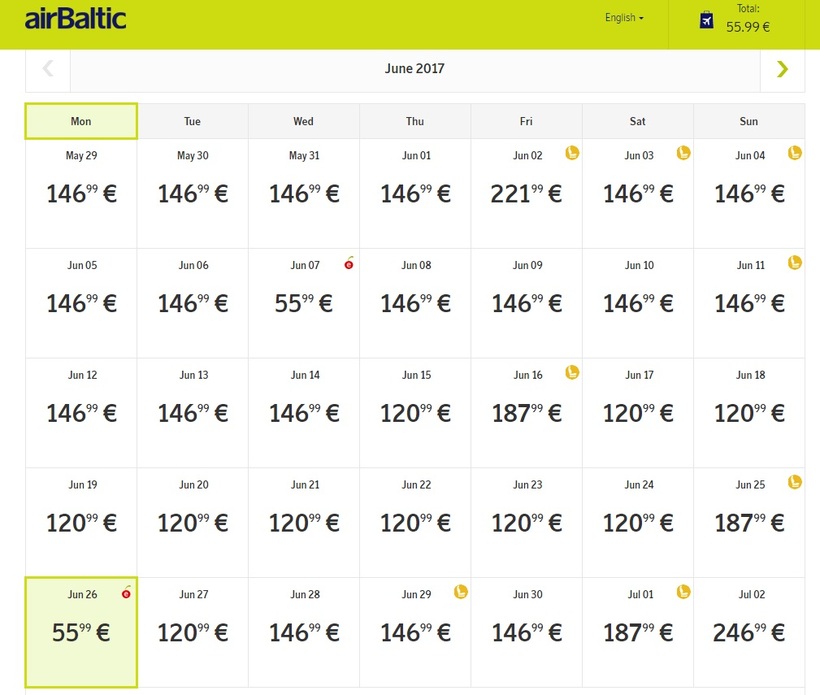Go to the previous month arrow
This screenshot has height=695, width=820.
click(x=48, y=69)
